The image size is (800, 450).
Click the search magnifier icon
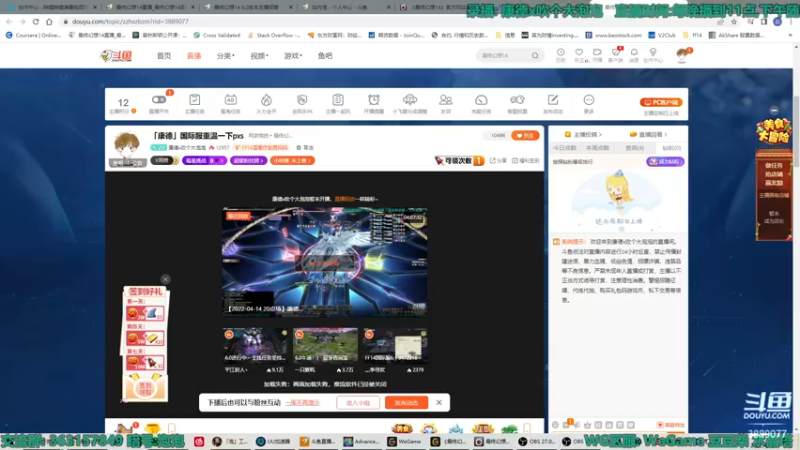tap(535, 56)
